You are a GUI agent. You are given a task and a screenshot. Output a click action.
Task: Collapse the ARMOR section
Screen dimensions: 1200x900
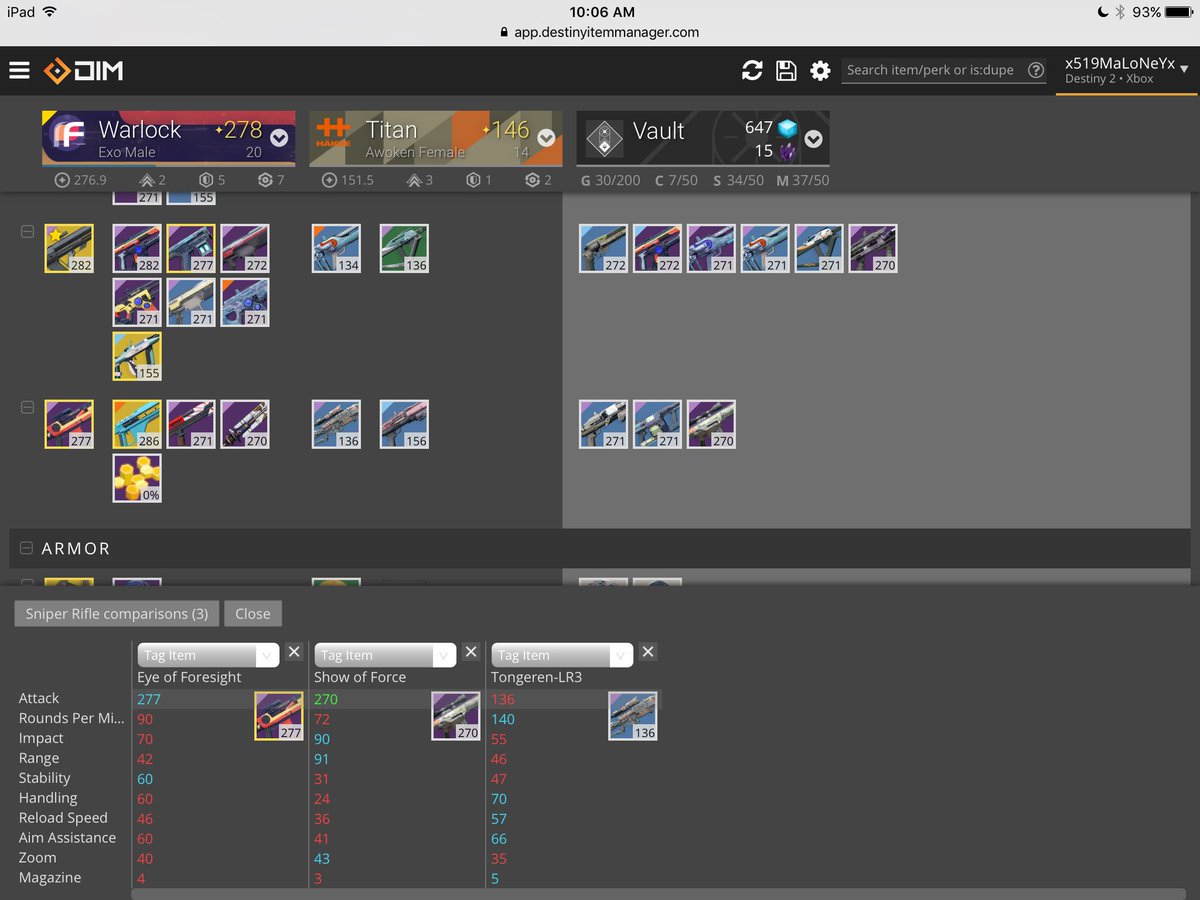click(27, 548)
